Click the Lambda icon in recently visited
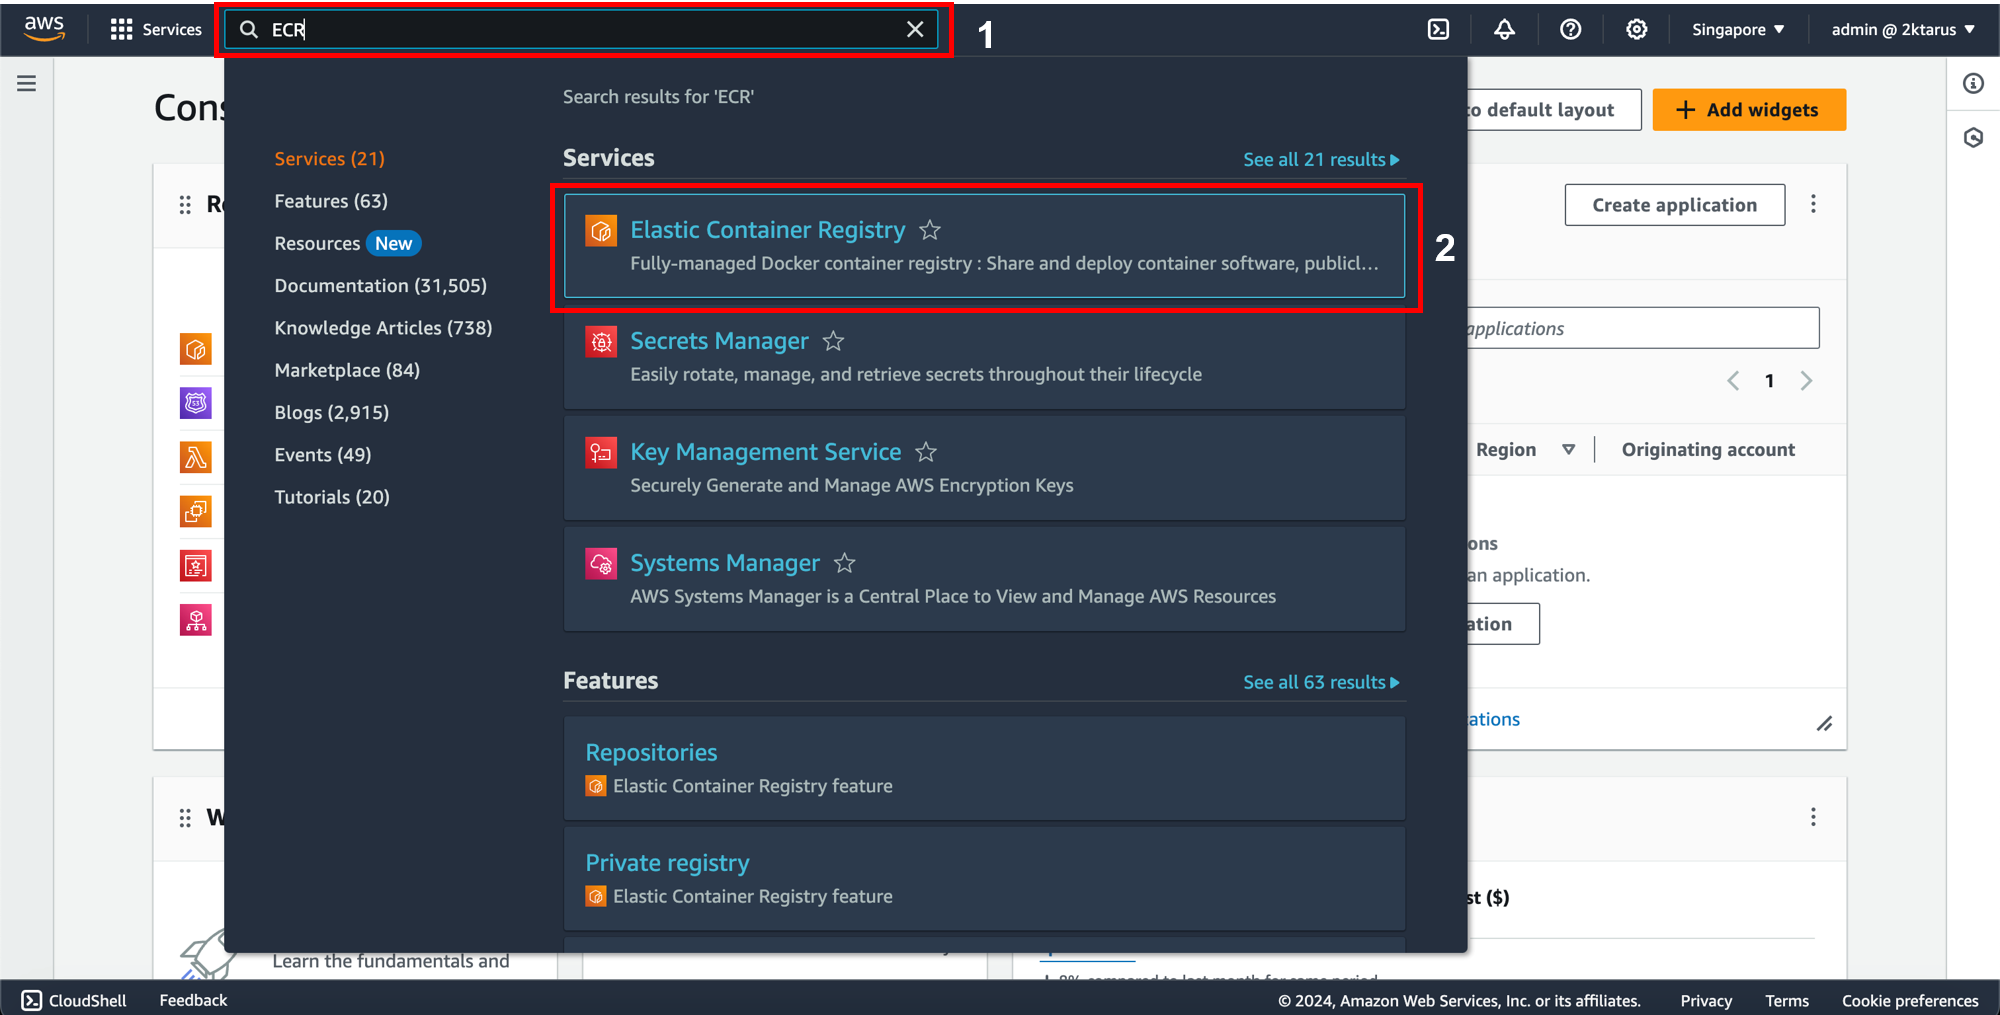Viewport: 2000px width, 1015px height. pos(196,457)
